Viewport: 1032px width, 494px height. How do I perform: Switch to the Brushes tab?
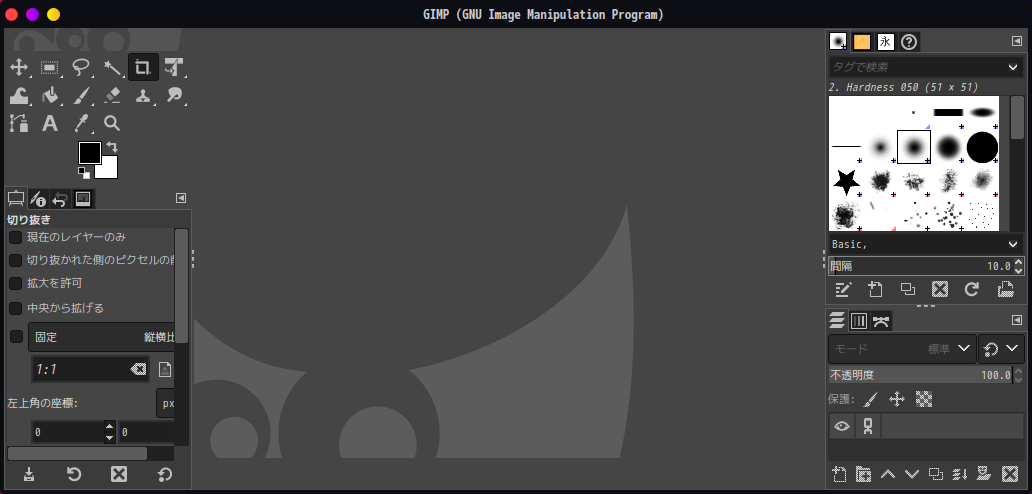tap(838, 41)
